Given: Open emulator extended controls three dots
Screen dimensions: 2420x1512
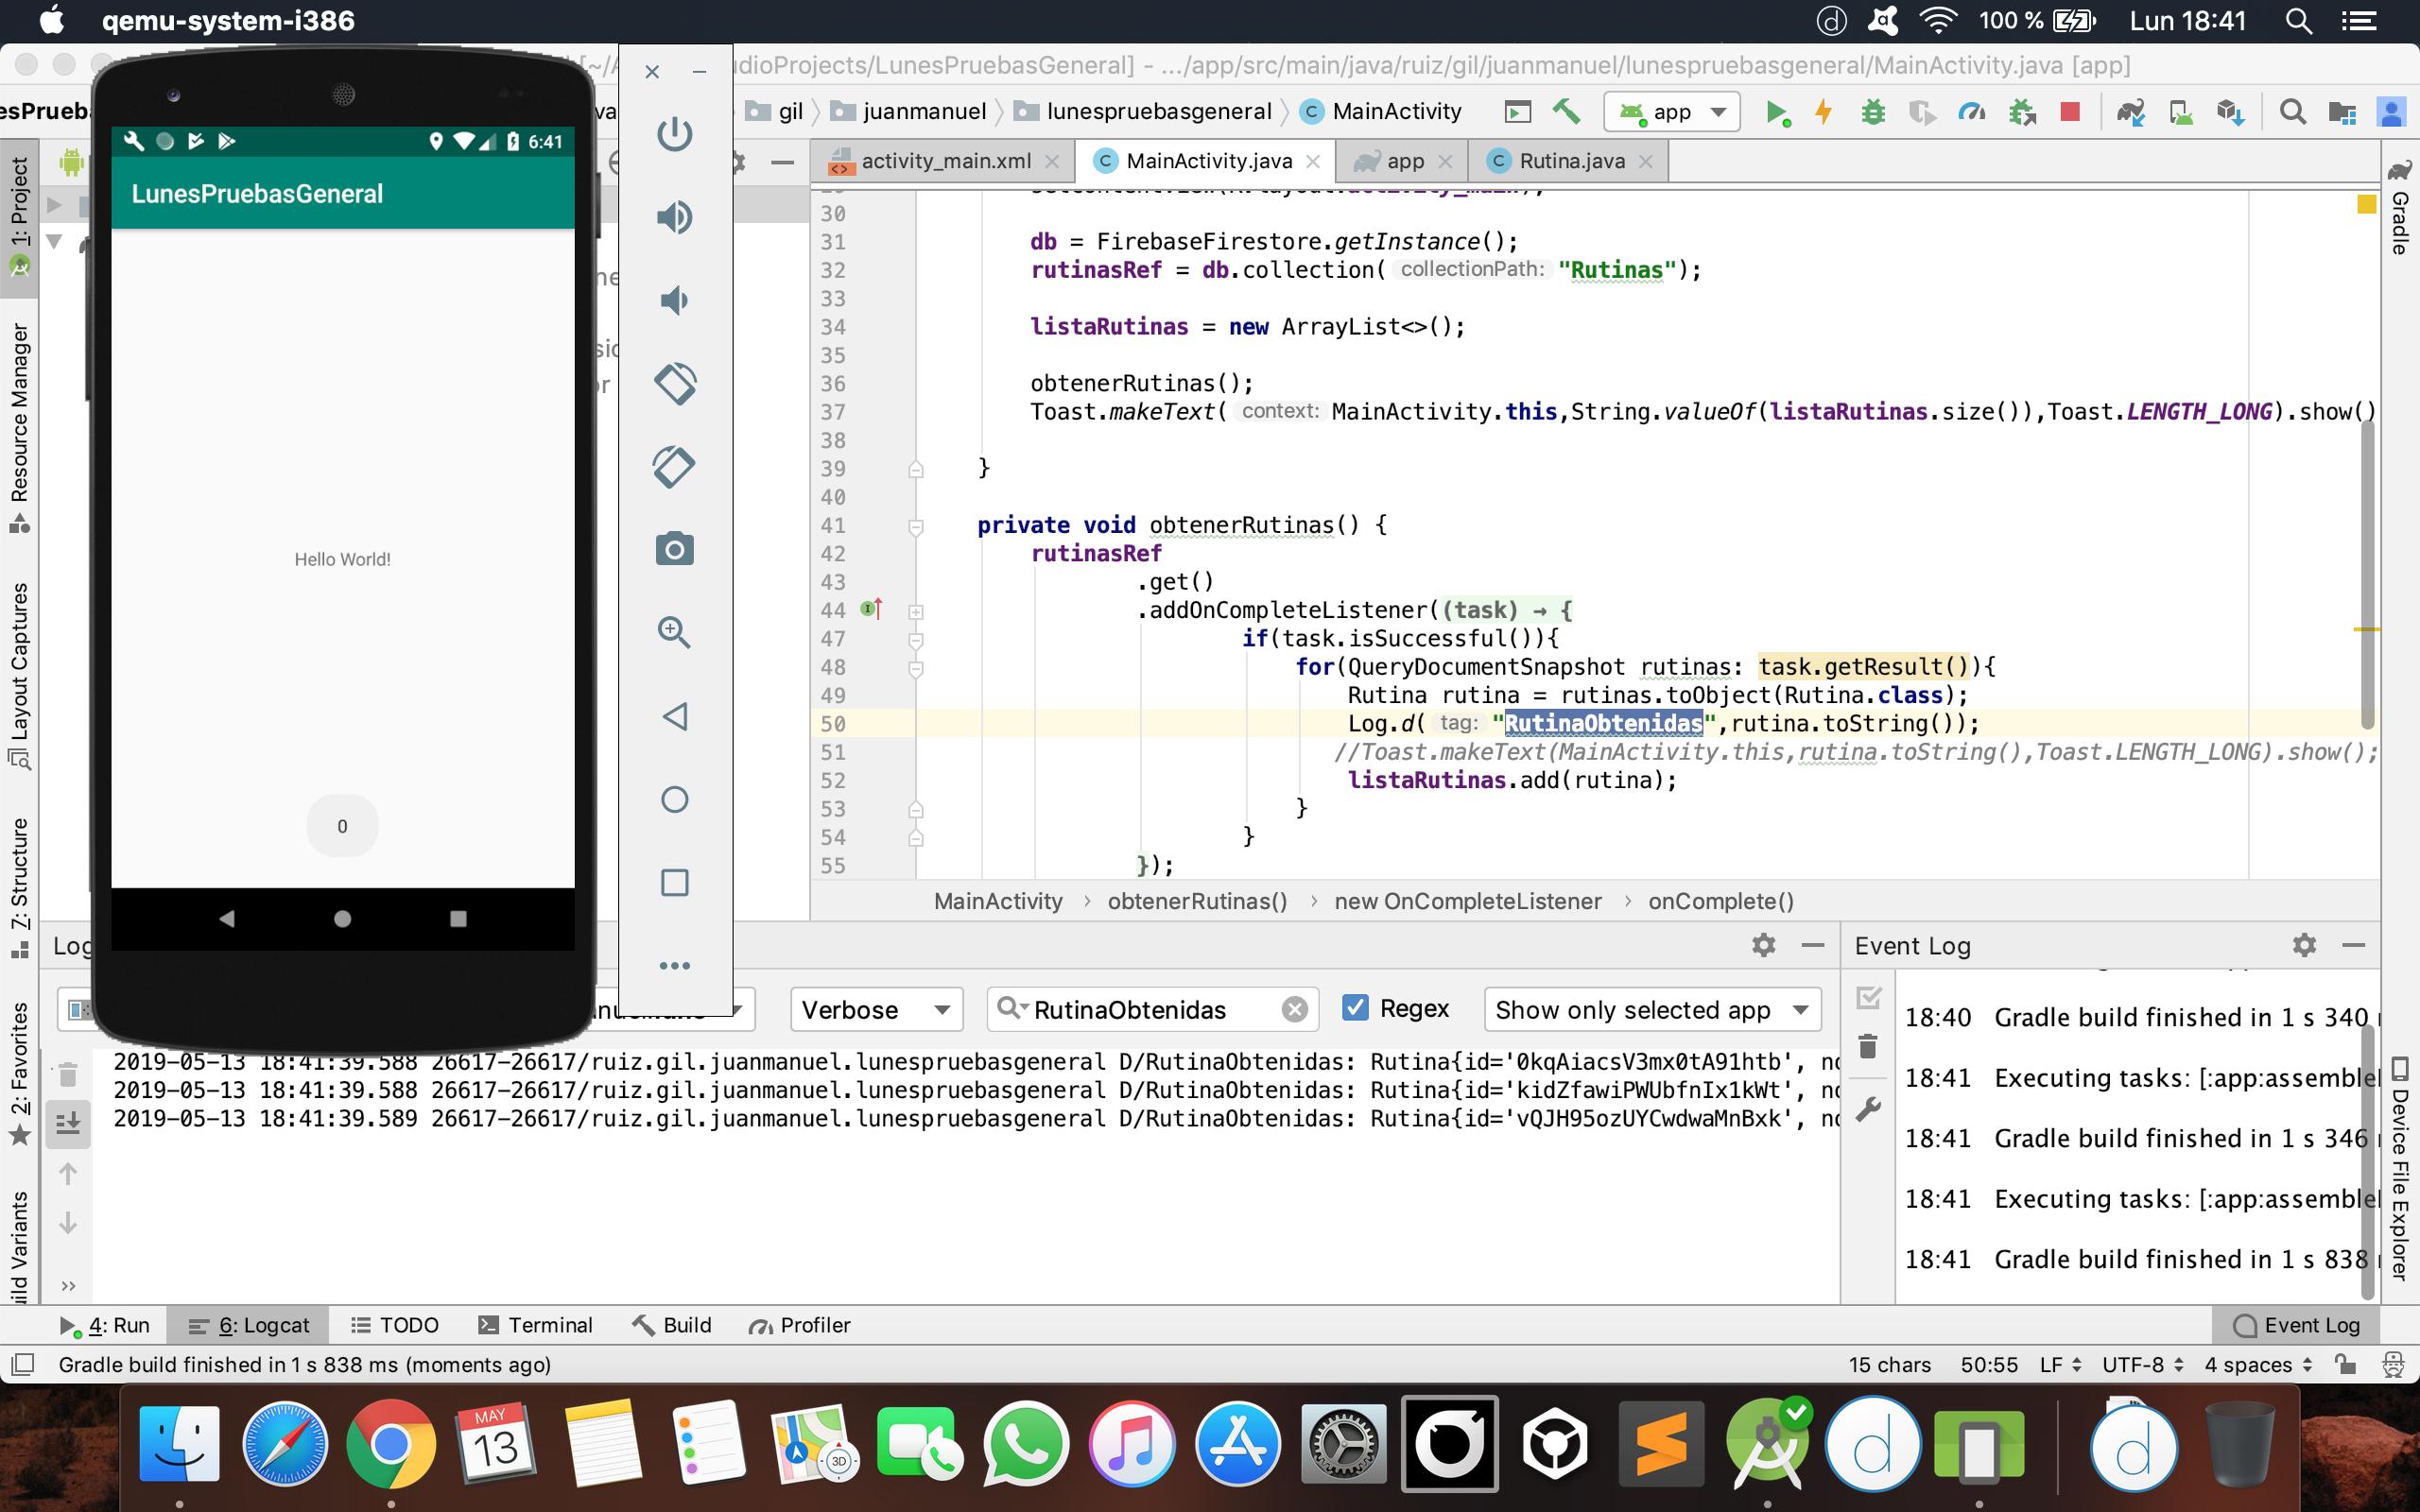Looking at the screenshot, I should (675, 966).
